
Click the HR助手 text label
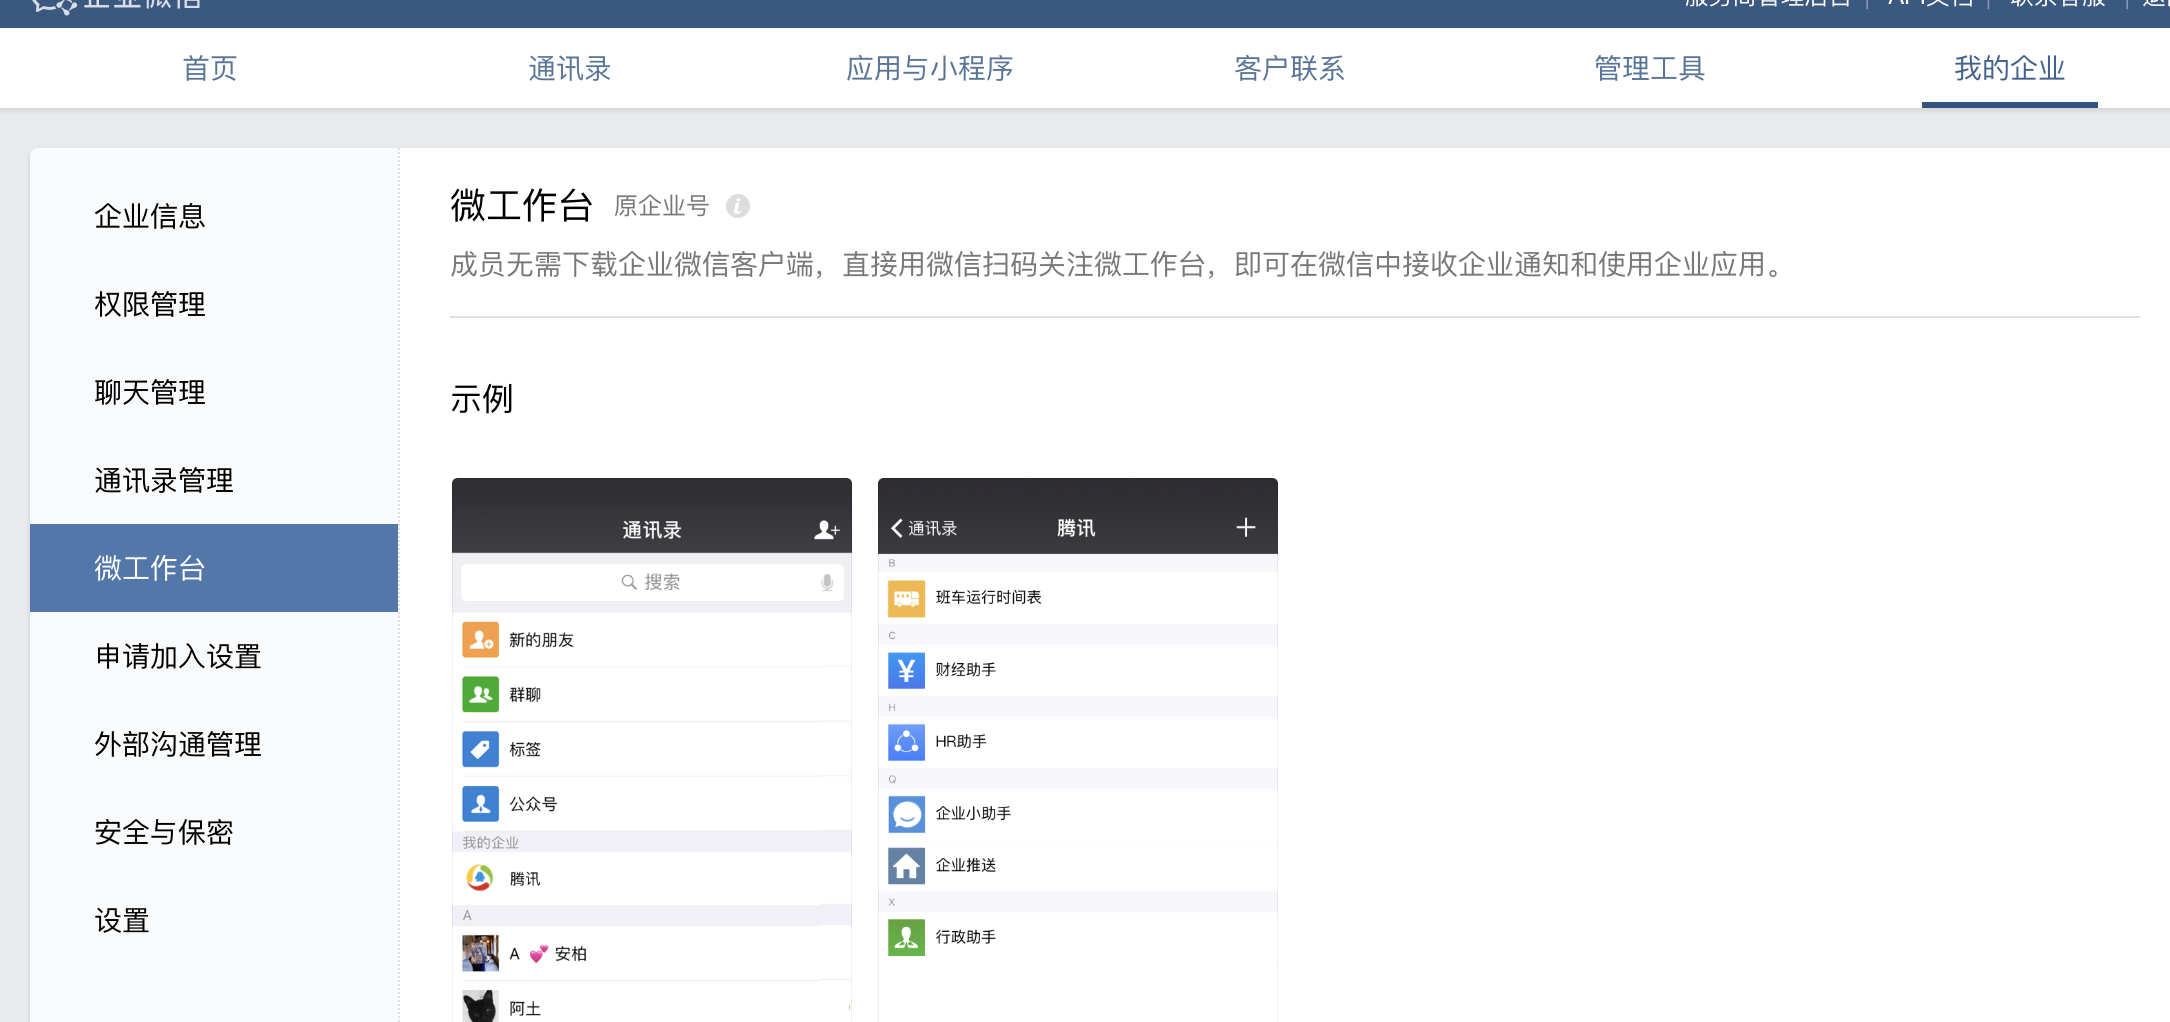(961, 742)
